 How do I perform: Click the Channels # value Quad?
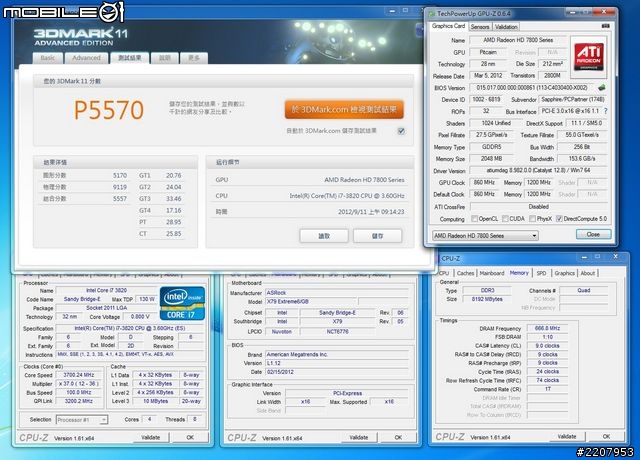tap(584, 290)
